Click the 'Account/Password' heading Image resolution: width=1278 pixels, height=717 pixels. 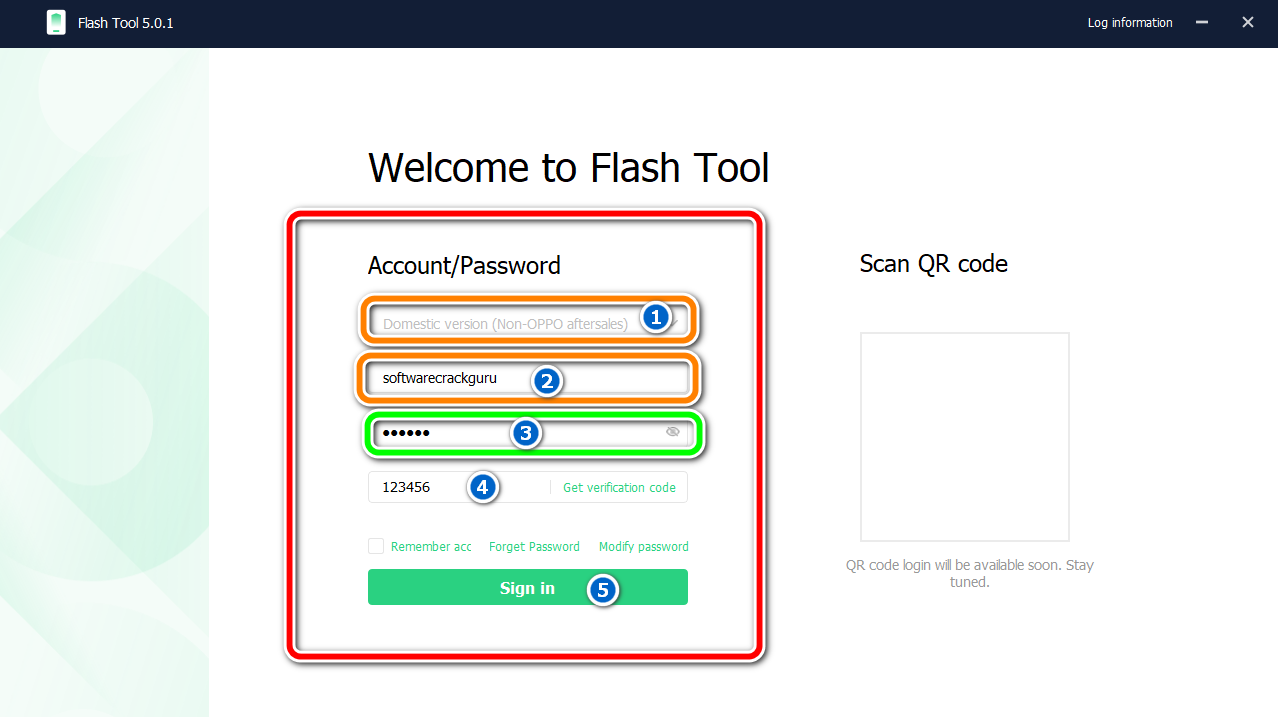(464, 265)
